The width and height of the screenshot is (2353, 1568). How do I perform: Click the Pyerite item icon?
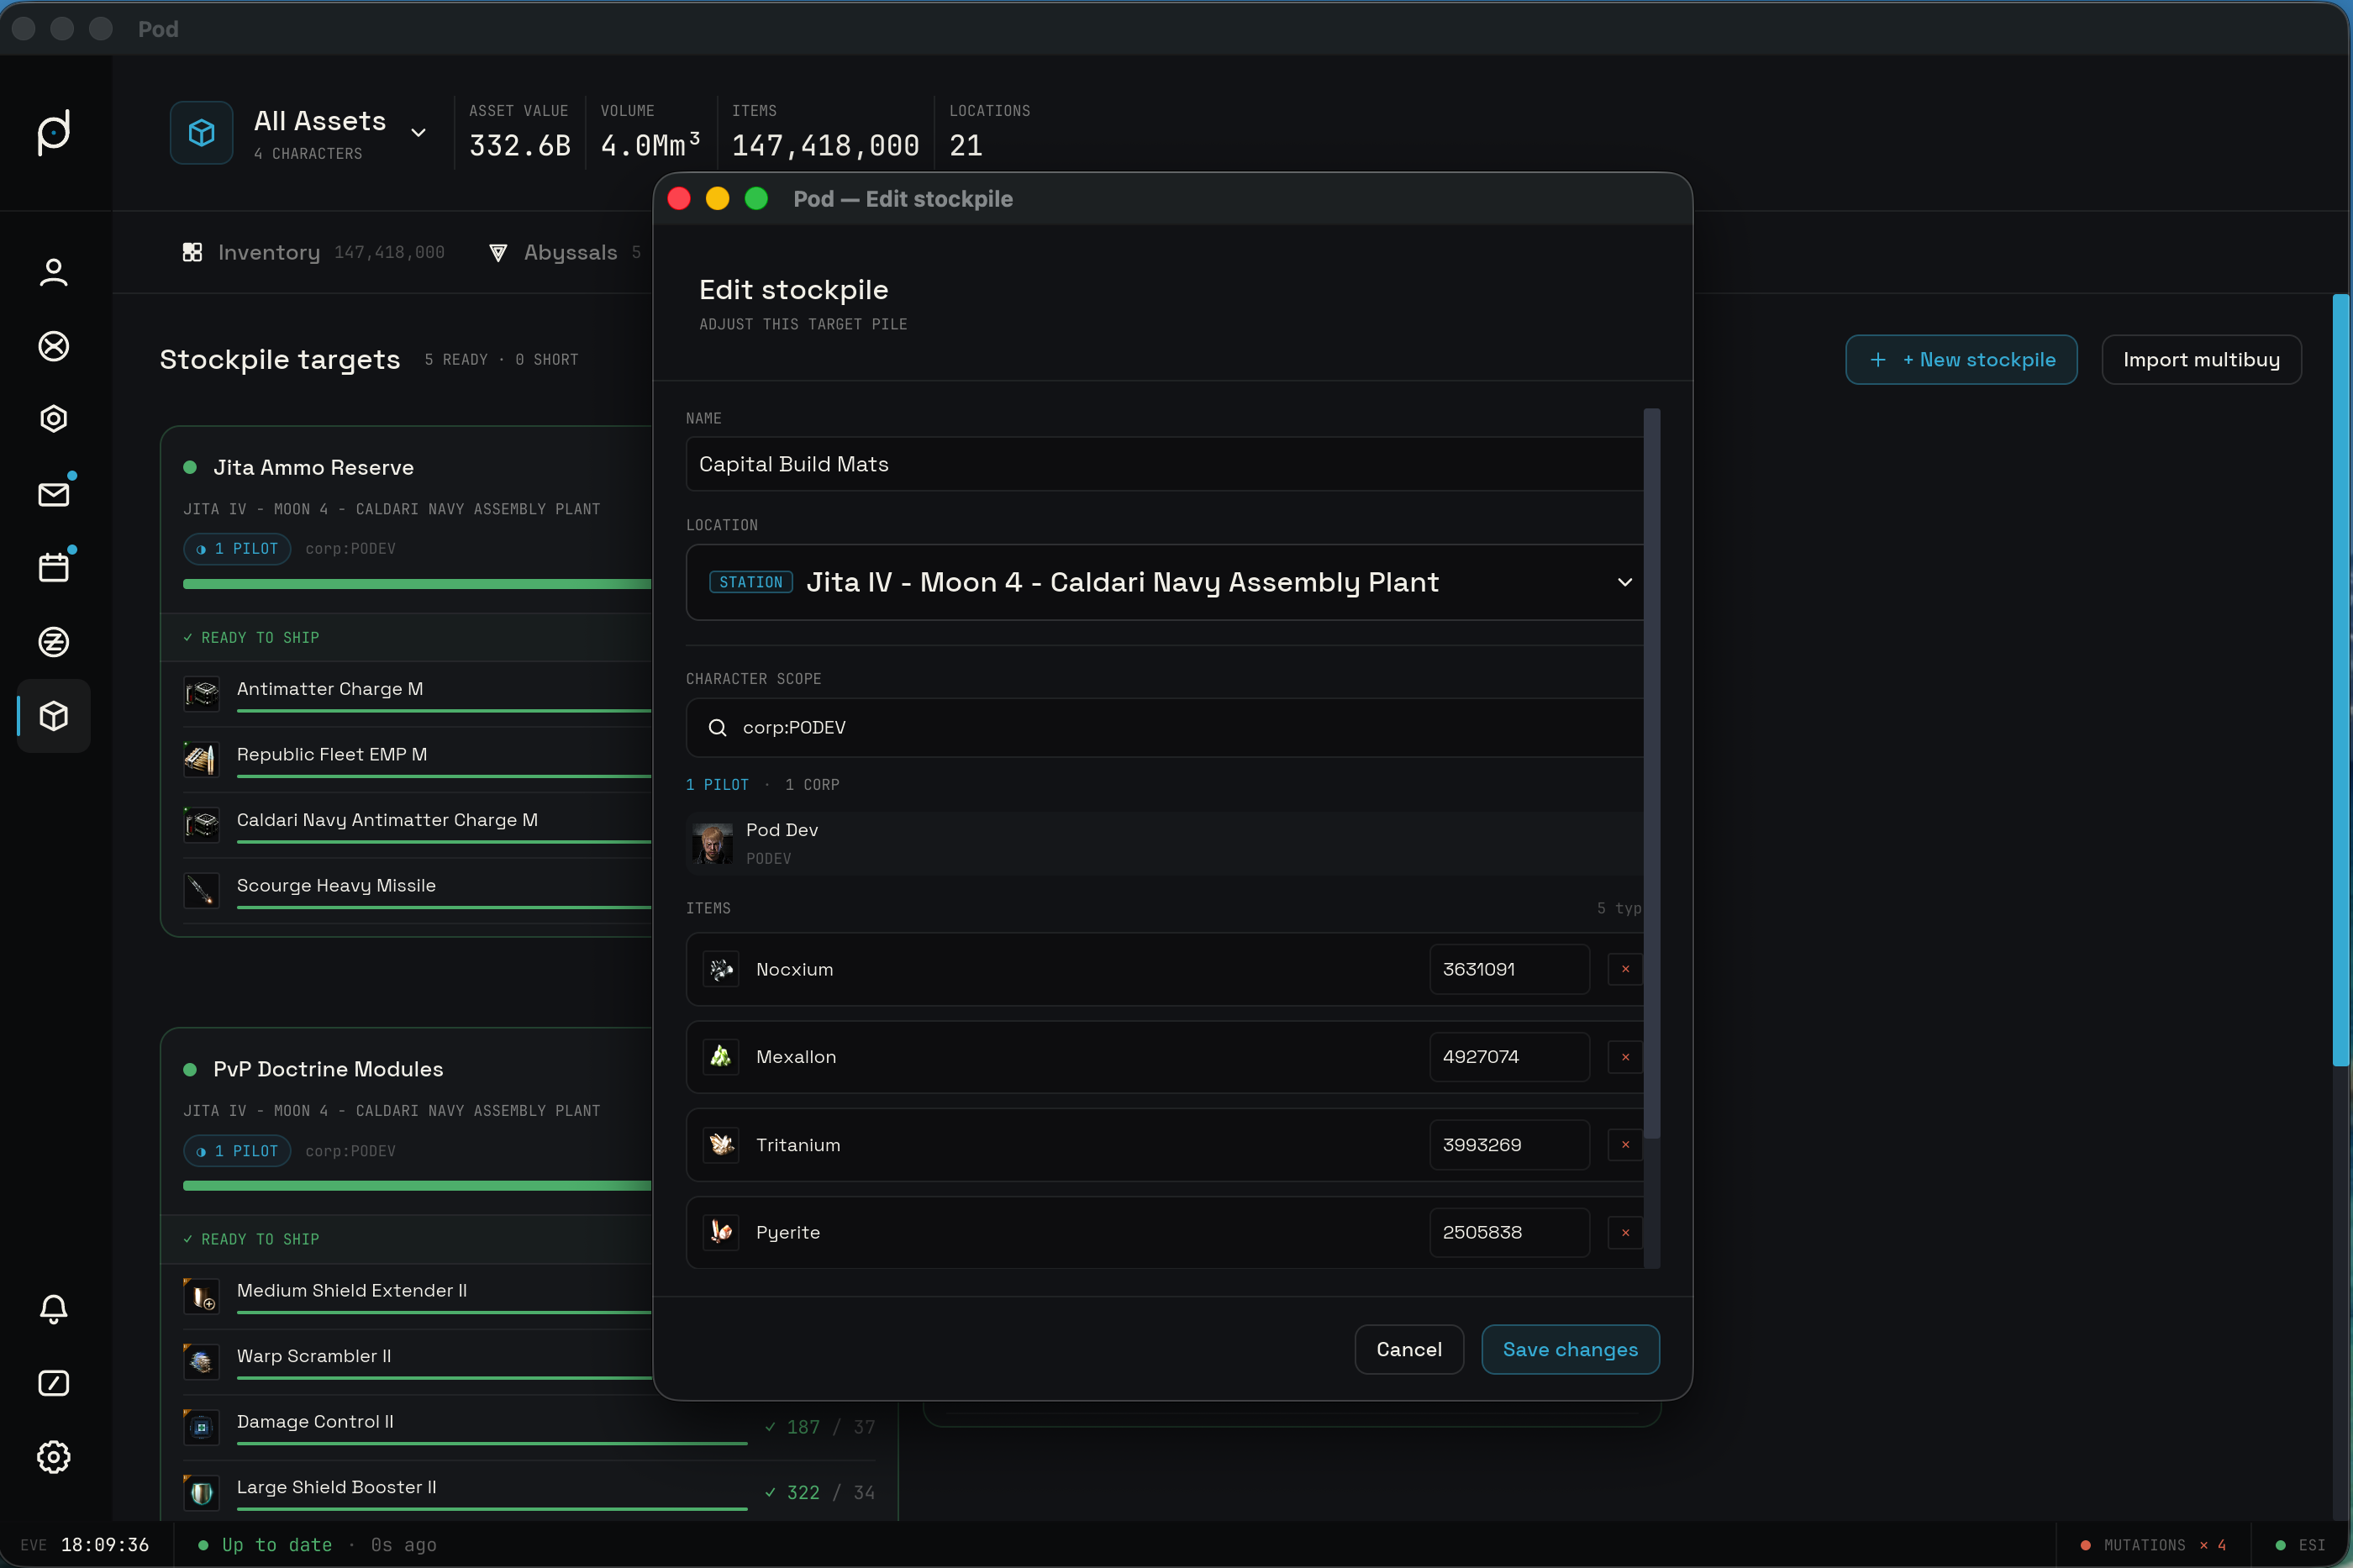[x=721, y=1233]
